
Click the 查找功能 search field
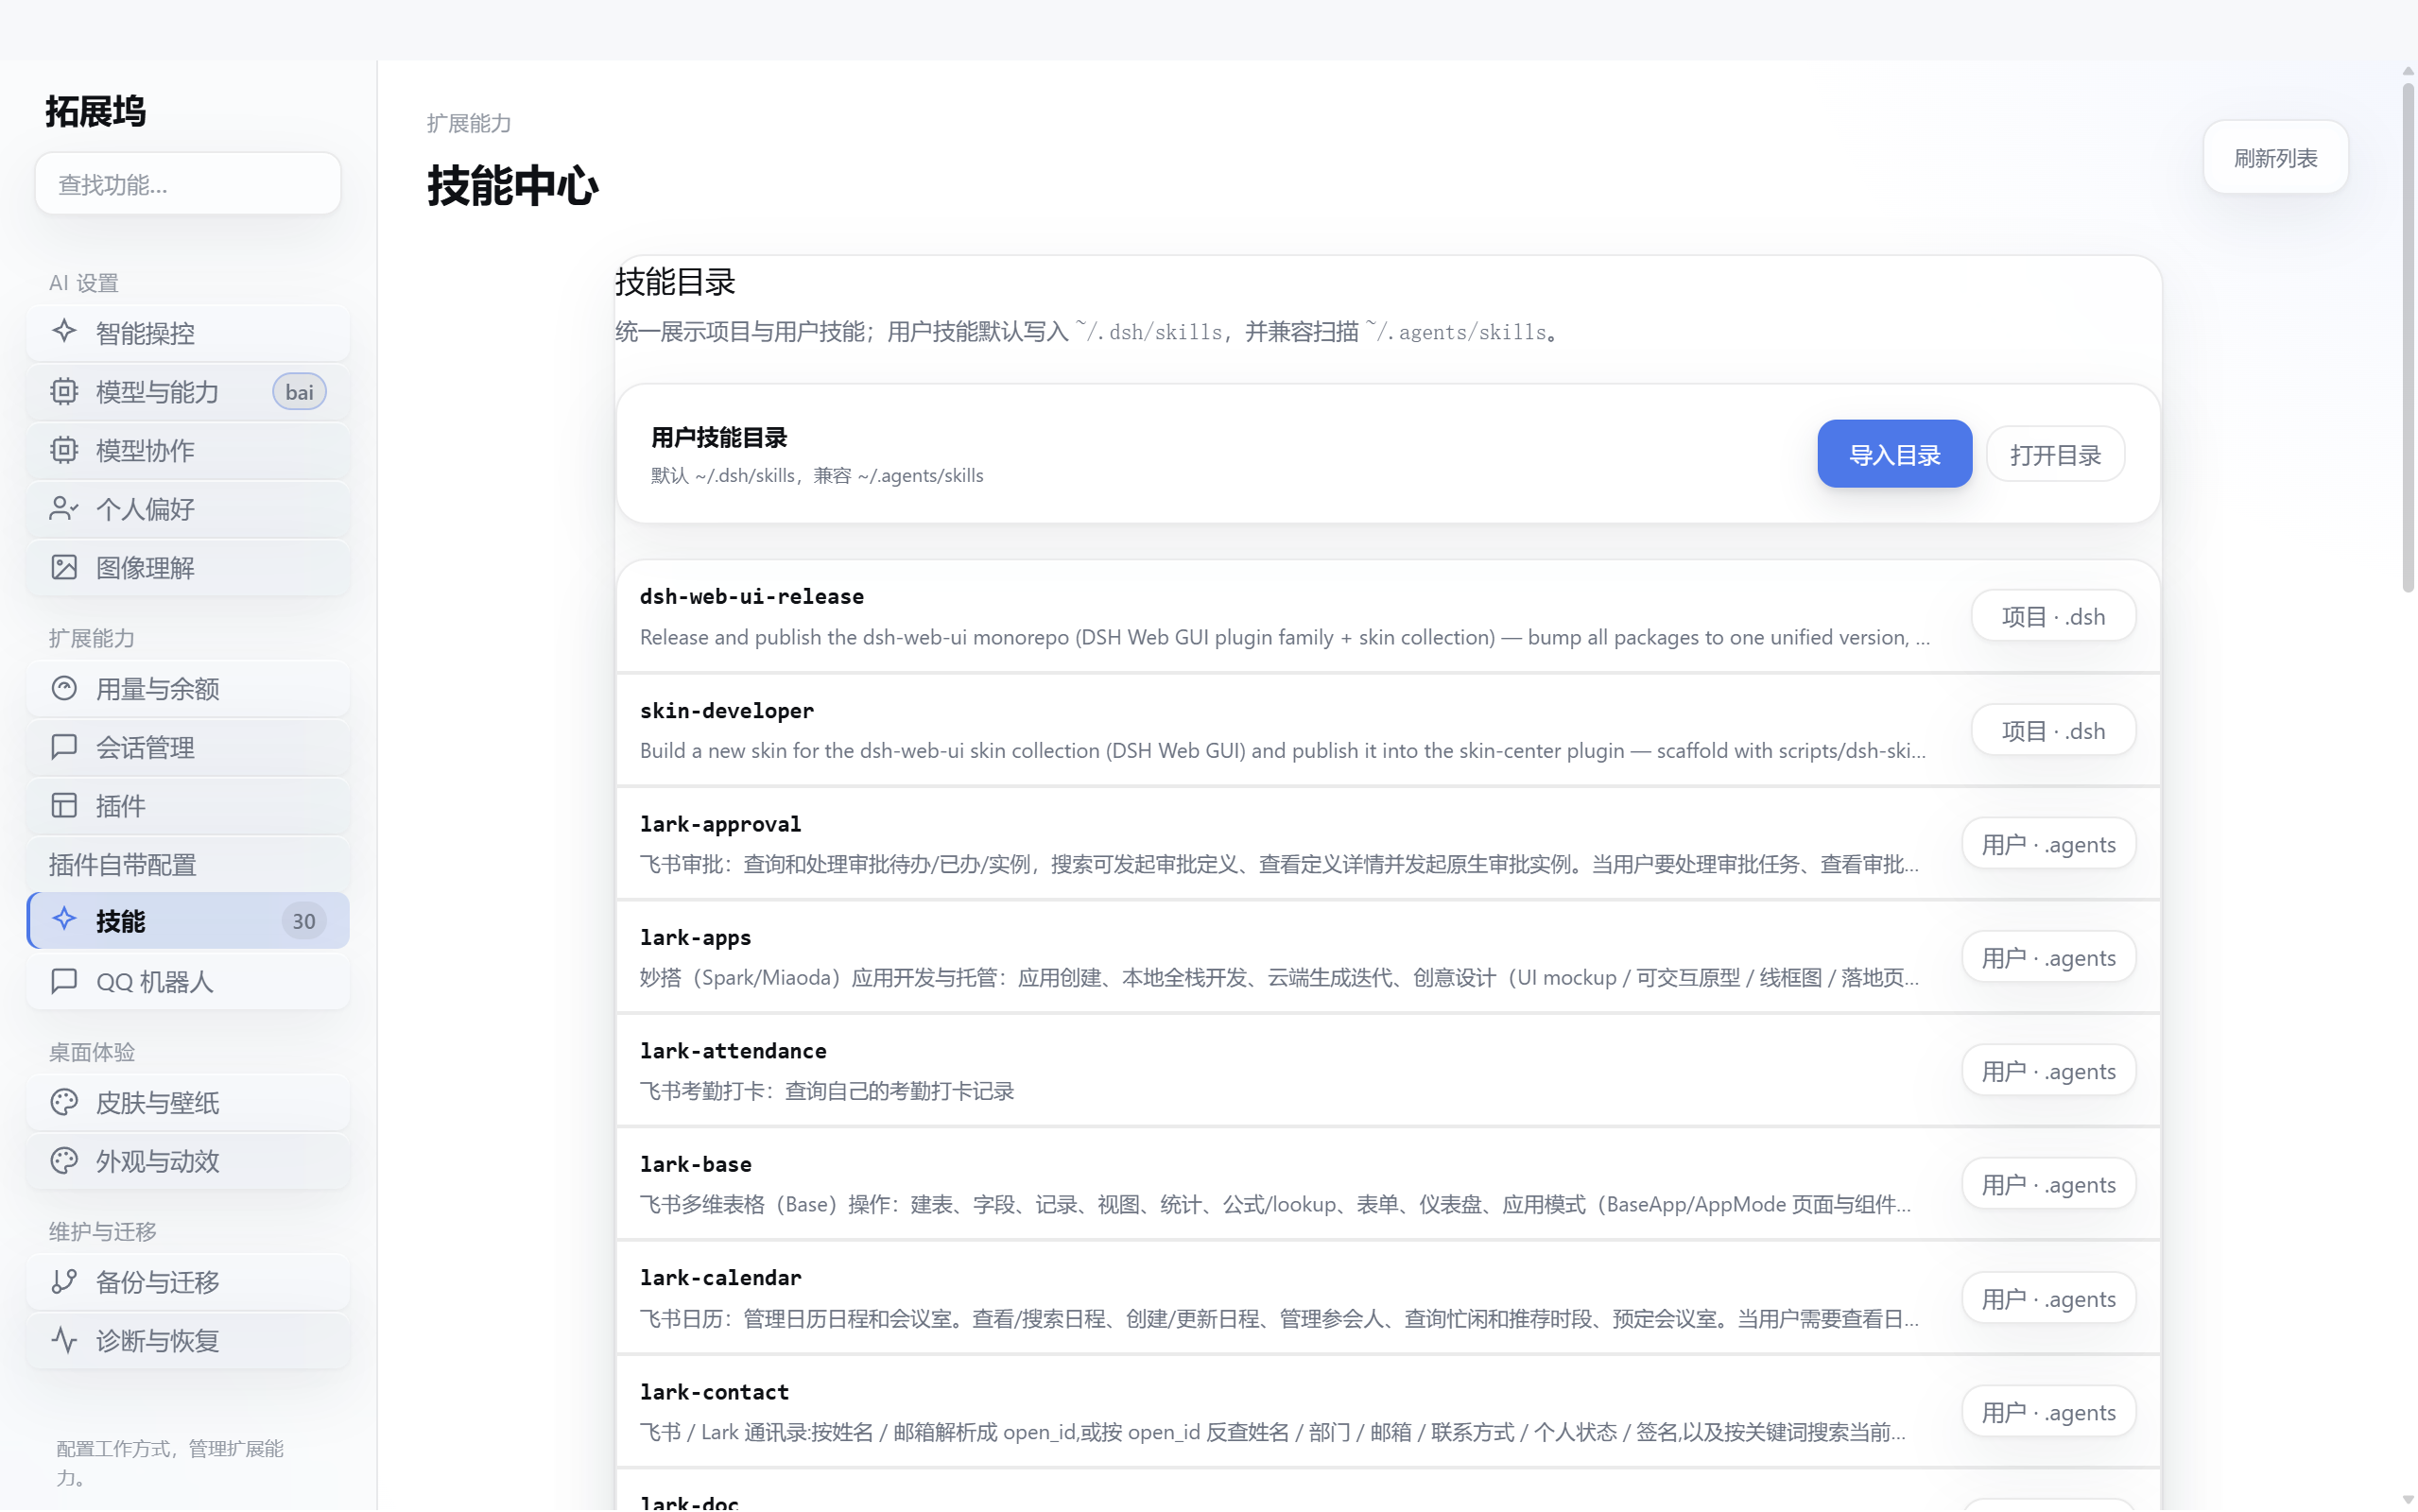point(188,184)
